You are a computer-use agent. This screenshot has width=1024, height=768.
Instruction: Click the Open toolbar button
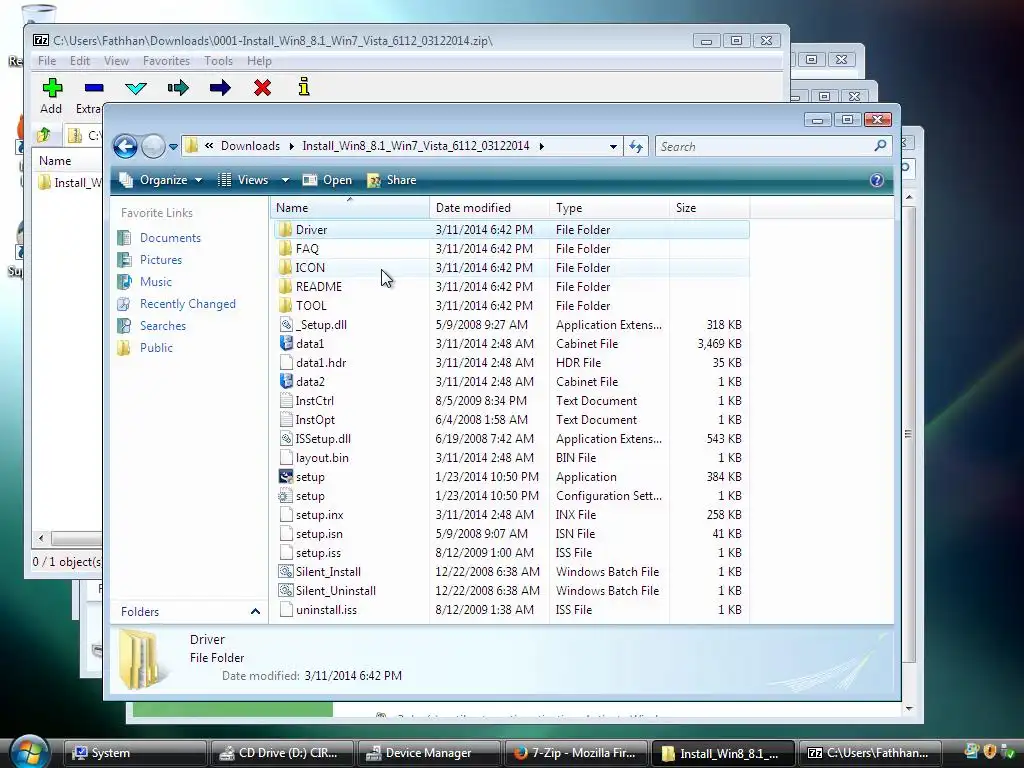click(327, 180)
